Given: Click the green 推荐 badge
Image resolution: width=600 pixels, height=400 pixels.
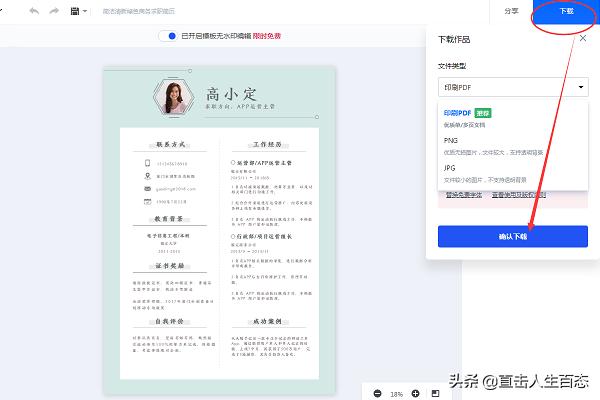Looking at the screenshot, I should coord(483,113).
